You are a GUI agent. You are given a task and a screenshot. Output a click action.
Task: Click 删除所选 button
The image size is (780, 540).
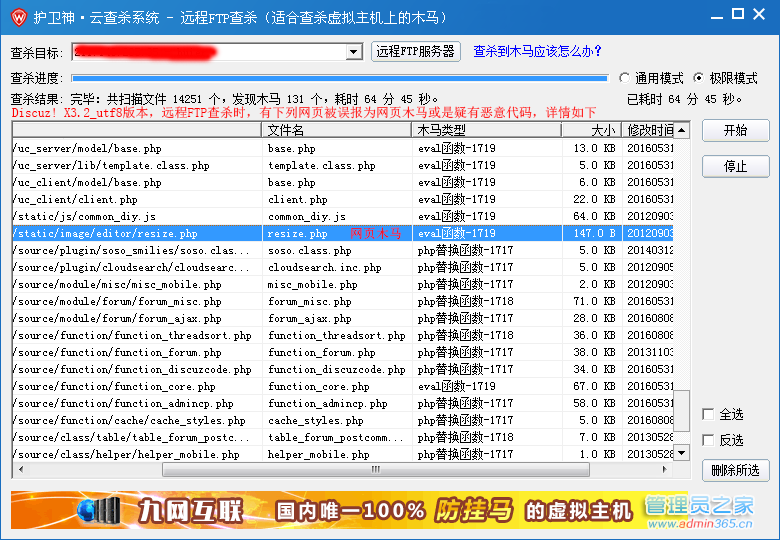tap(735, 470)
